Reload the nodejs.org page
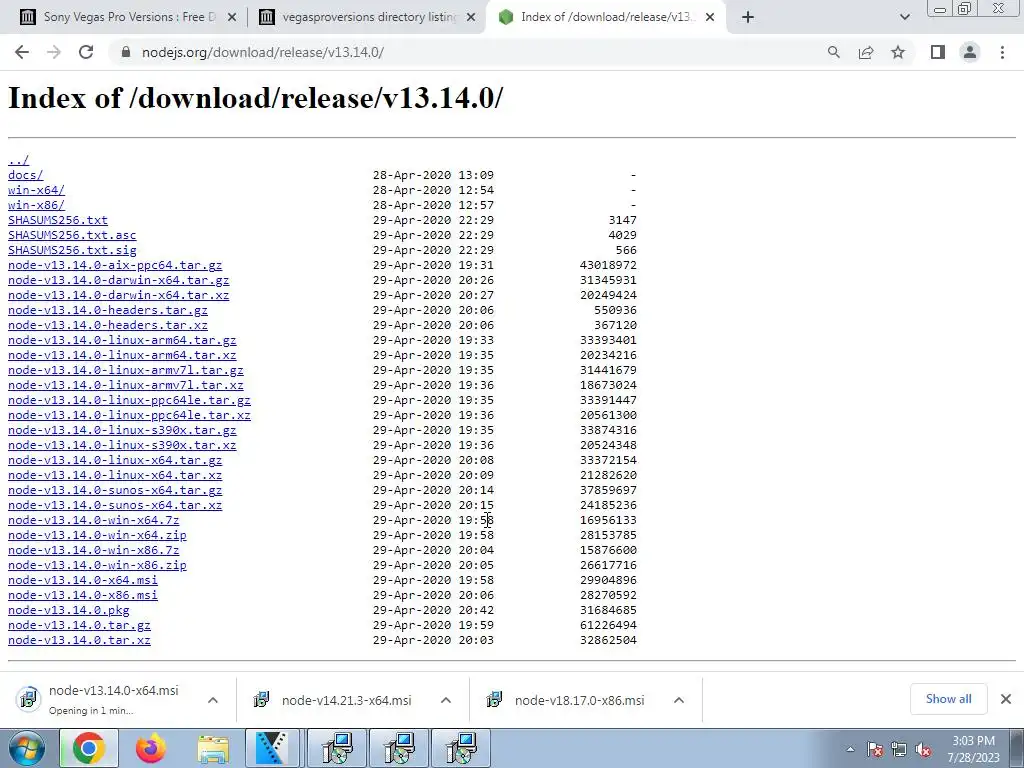The width and height of the screenshot is (1024, 768). [86, 52]
